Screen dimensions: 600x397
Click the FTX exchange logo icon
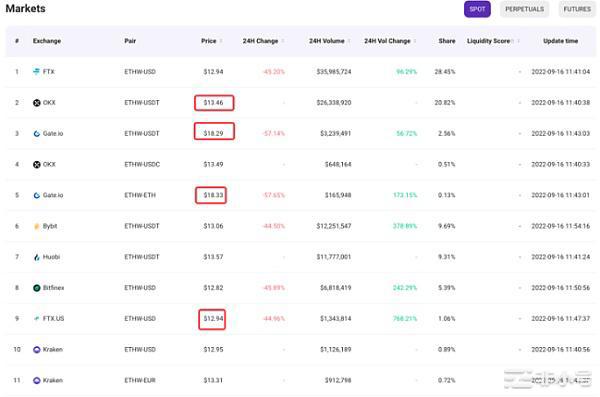tap(36, 72)
